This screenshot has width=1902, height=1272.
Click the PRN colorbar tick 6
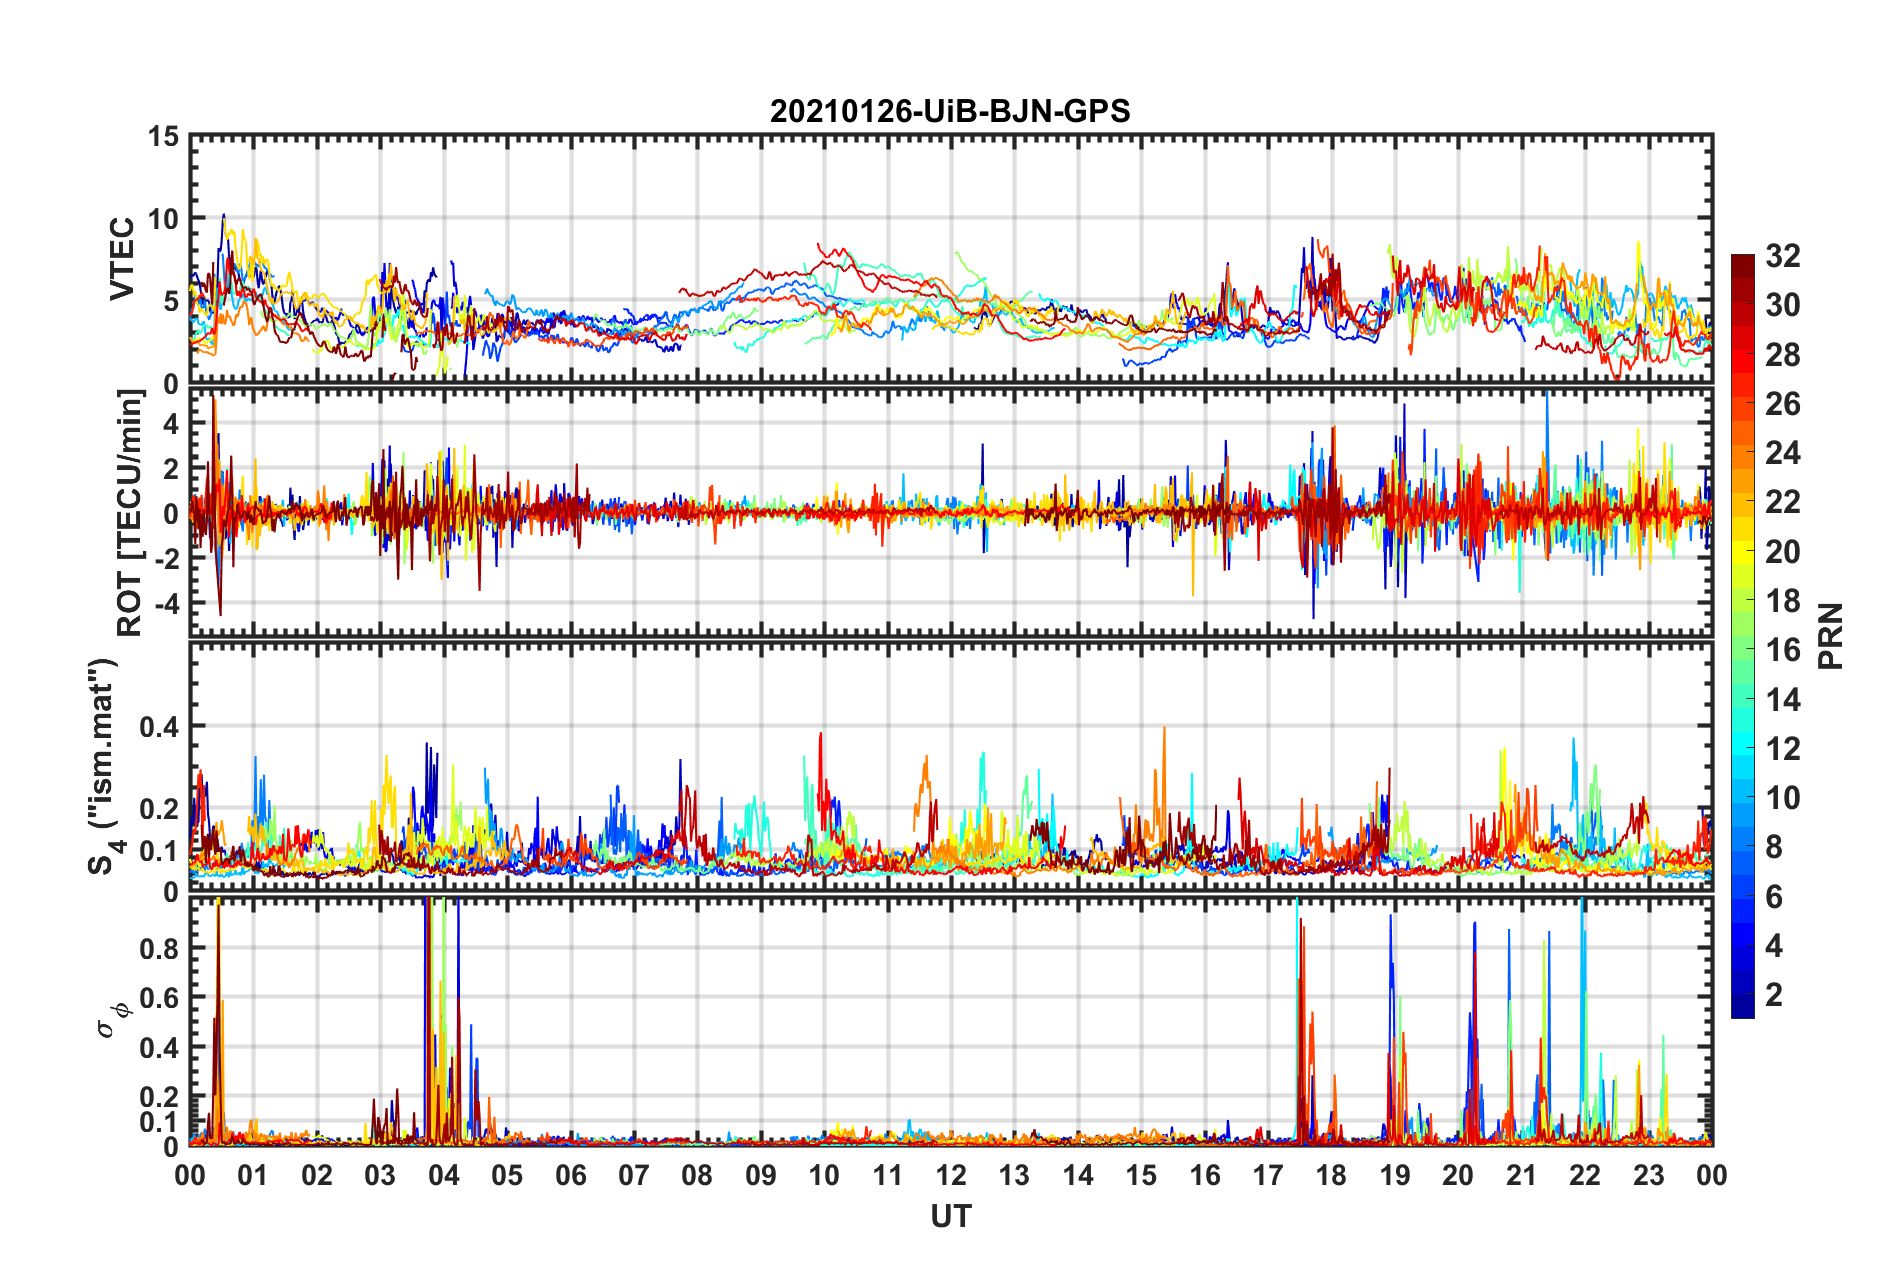click(x=1774, y=897)
